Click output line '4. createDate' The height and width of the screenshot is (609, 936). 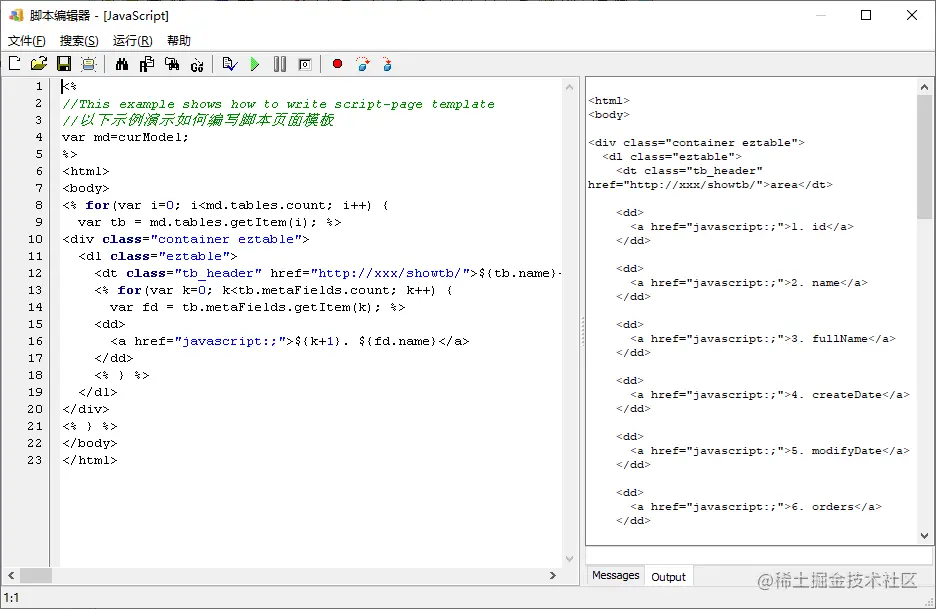769,395
